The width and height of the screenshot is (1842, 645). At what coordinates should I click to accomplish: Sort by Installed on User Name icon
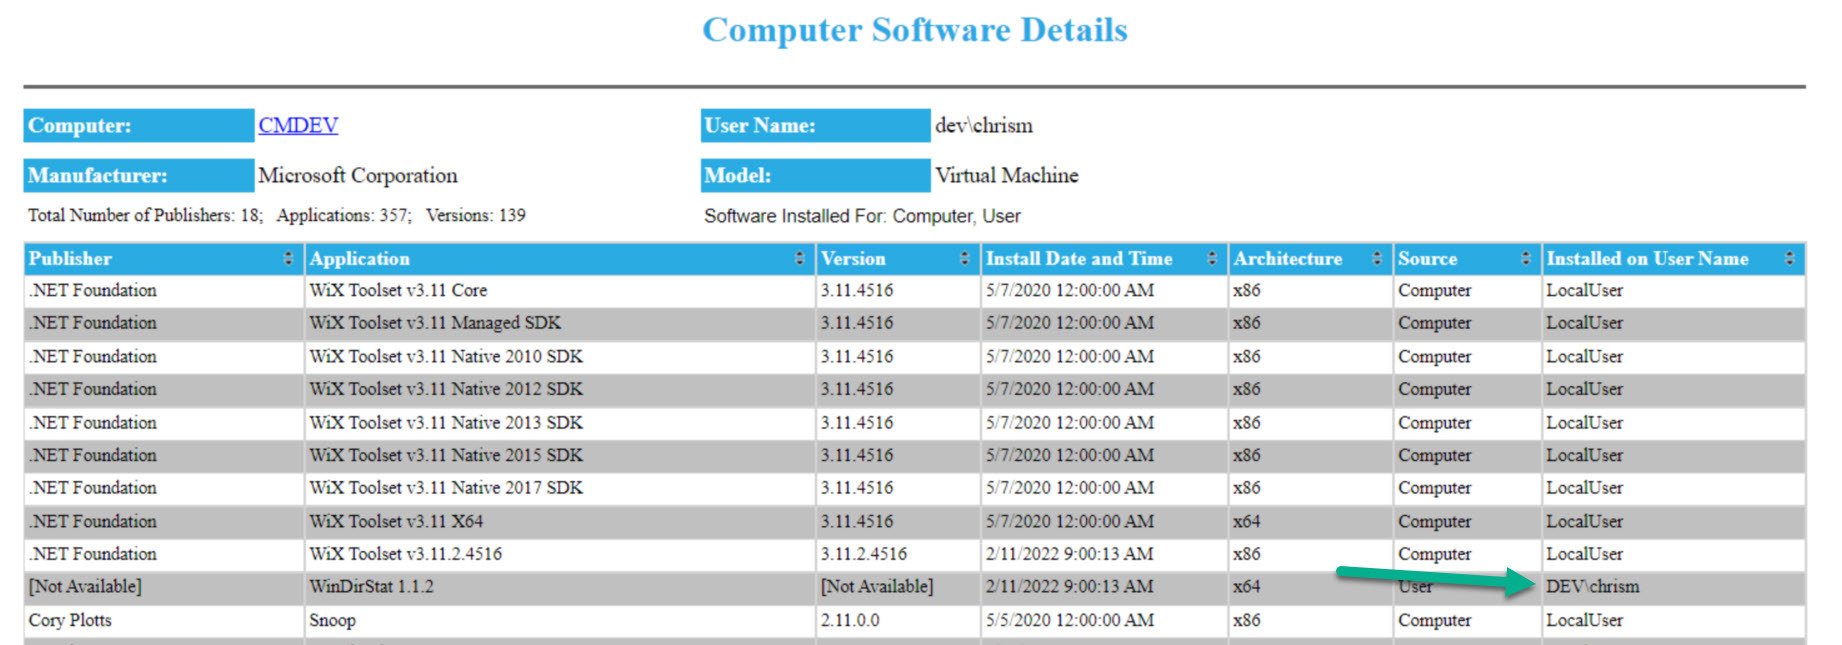(x=1789, y=259)
